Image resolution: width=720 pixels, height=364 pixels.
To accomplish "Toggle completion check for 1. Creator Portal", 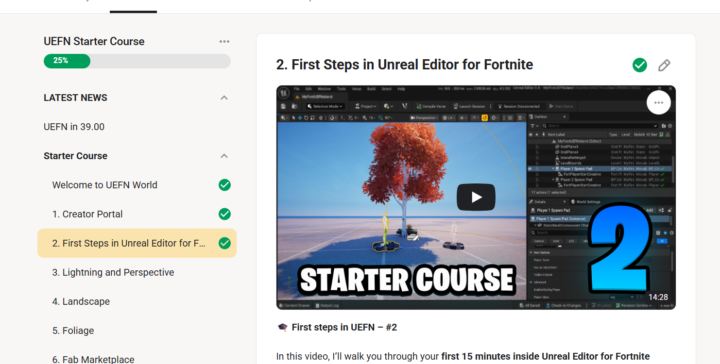I will [x=225, y=214].
